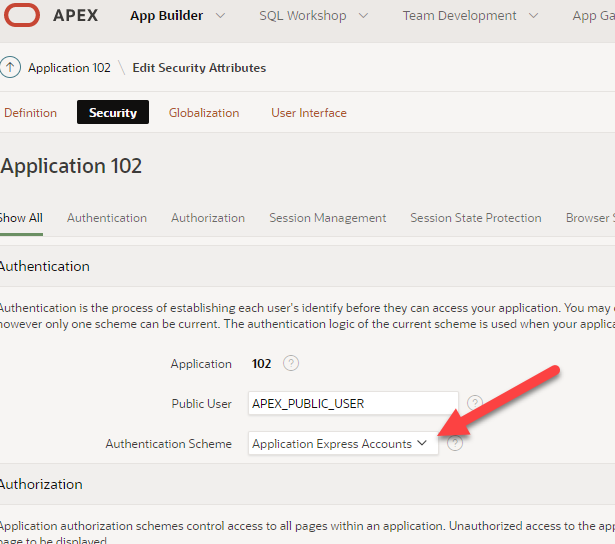Open help icon next to Application 102

(291, 363)
